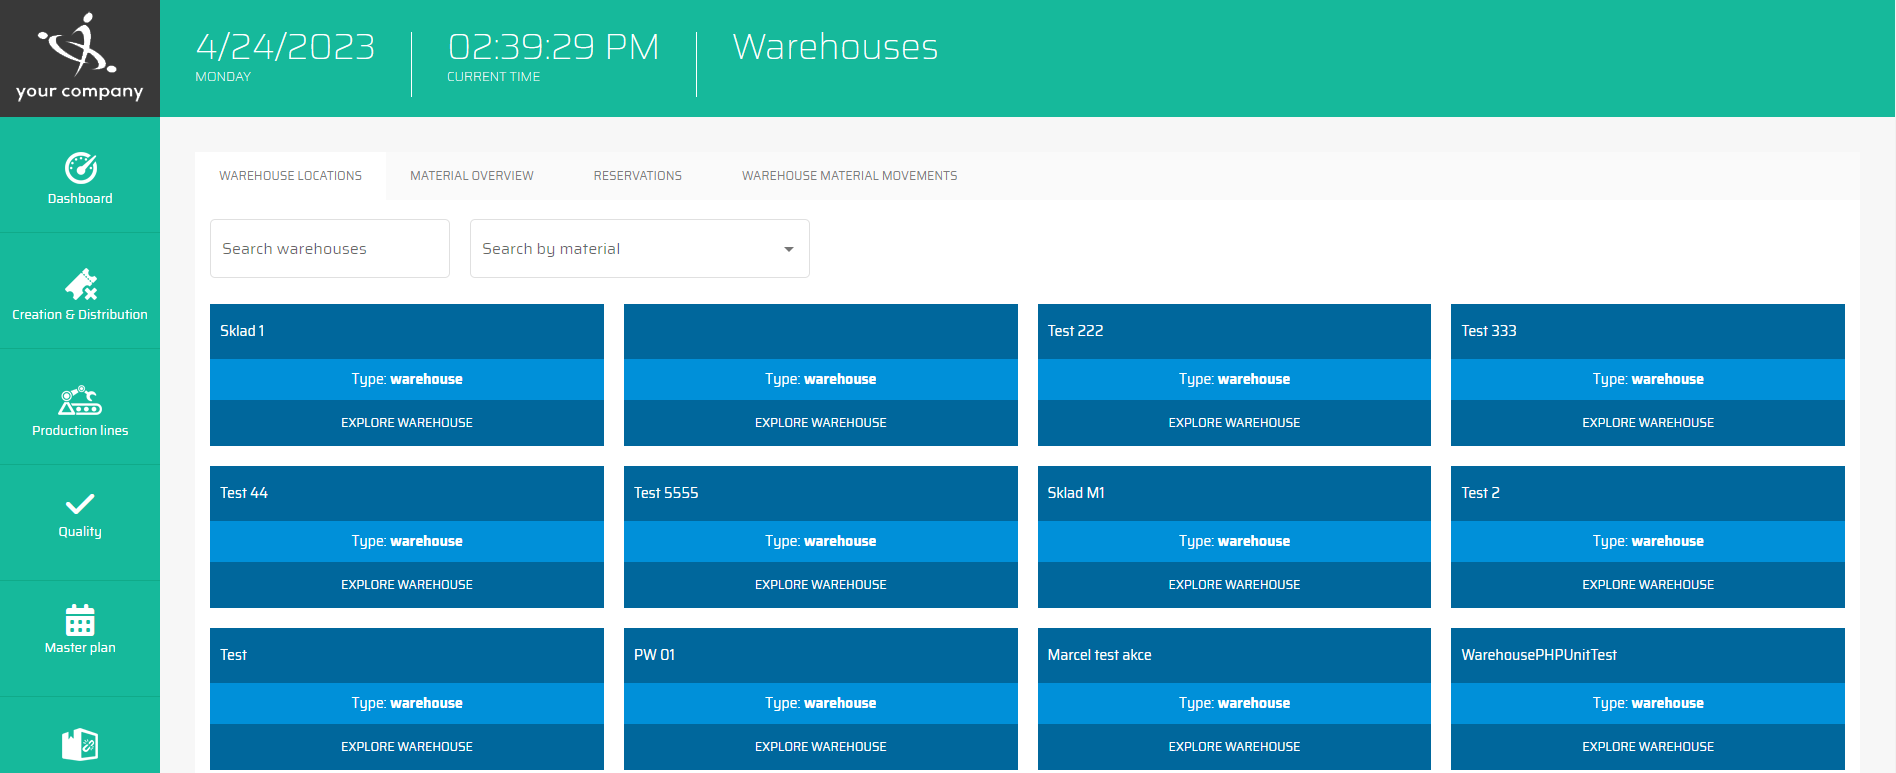The height and width of the screenshot is (773, 1896).
Task: Focus the Search warehouses input field
Action: click(329, 249)
